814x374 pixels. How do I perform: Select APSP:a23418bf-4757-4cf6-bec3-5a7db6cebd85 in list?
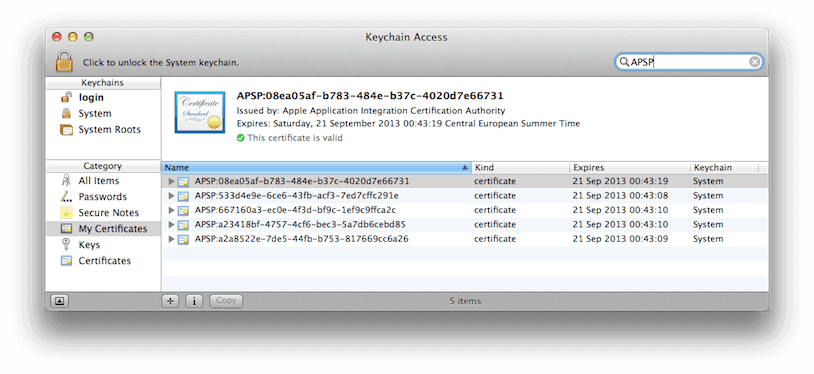(x=300, y=225)
